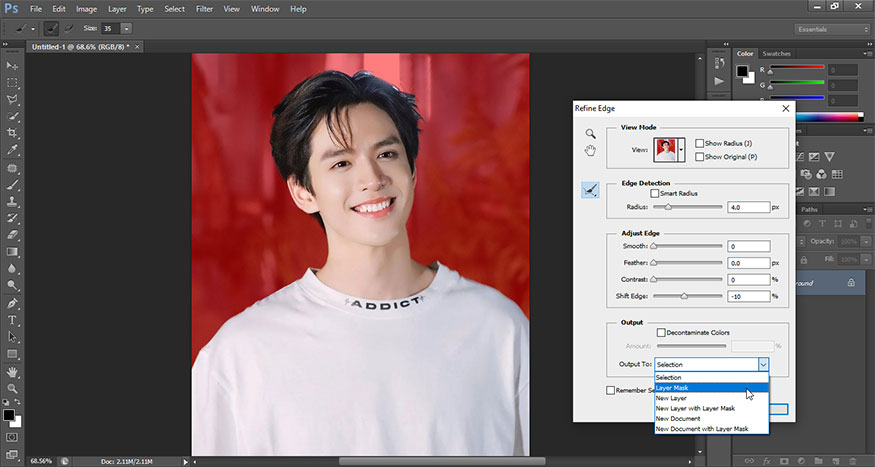This screenshot has height=467, width=875.
Task: Select the Eyedropper tool
Action: pos(12,149)
